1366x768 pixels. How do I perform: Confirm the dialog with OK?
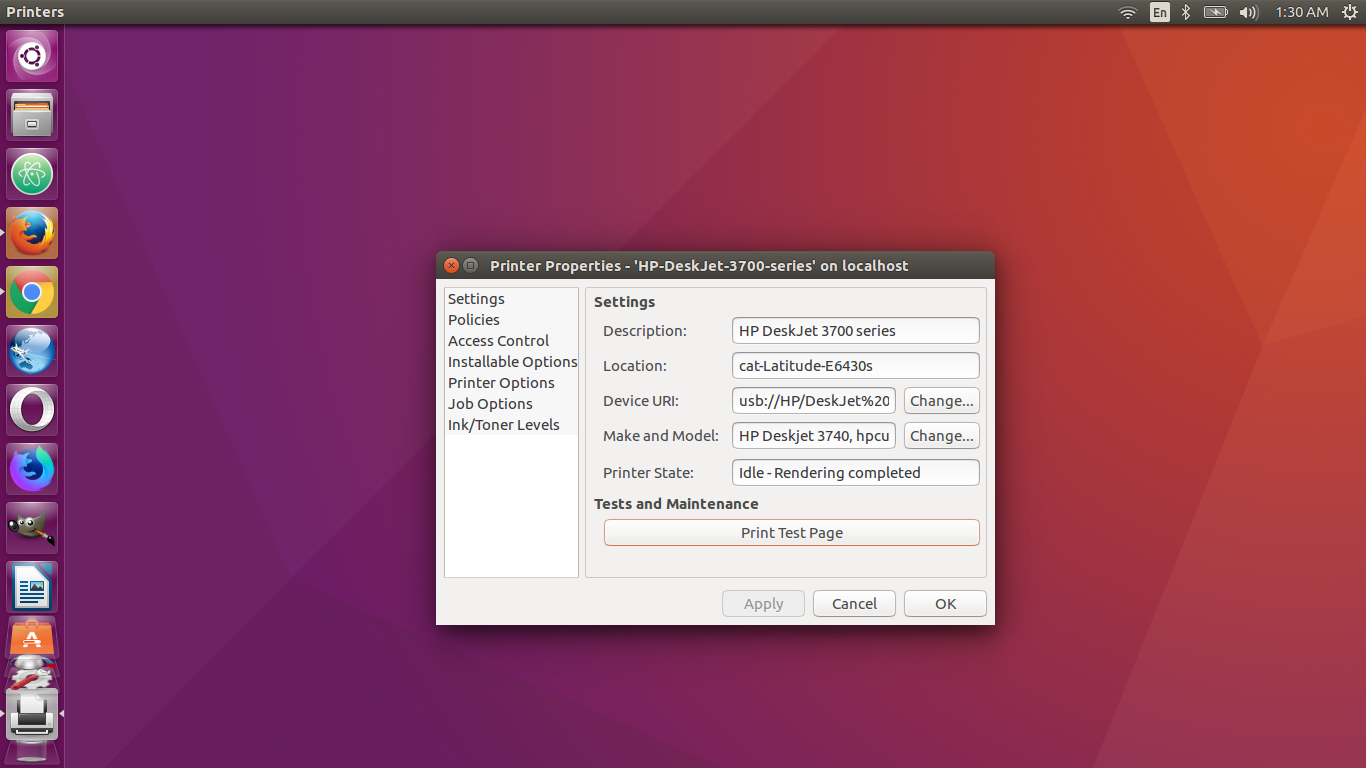pyautogui.click(x=946, y=604)
